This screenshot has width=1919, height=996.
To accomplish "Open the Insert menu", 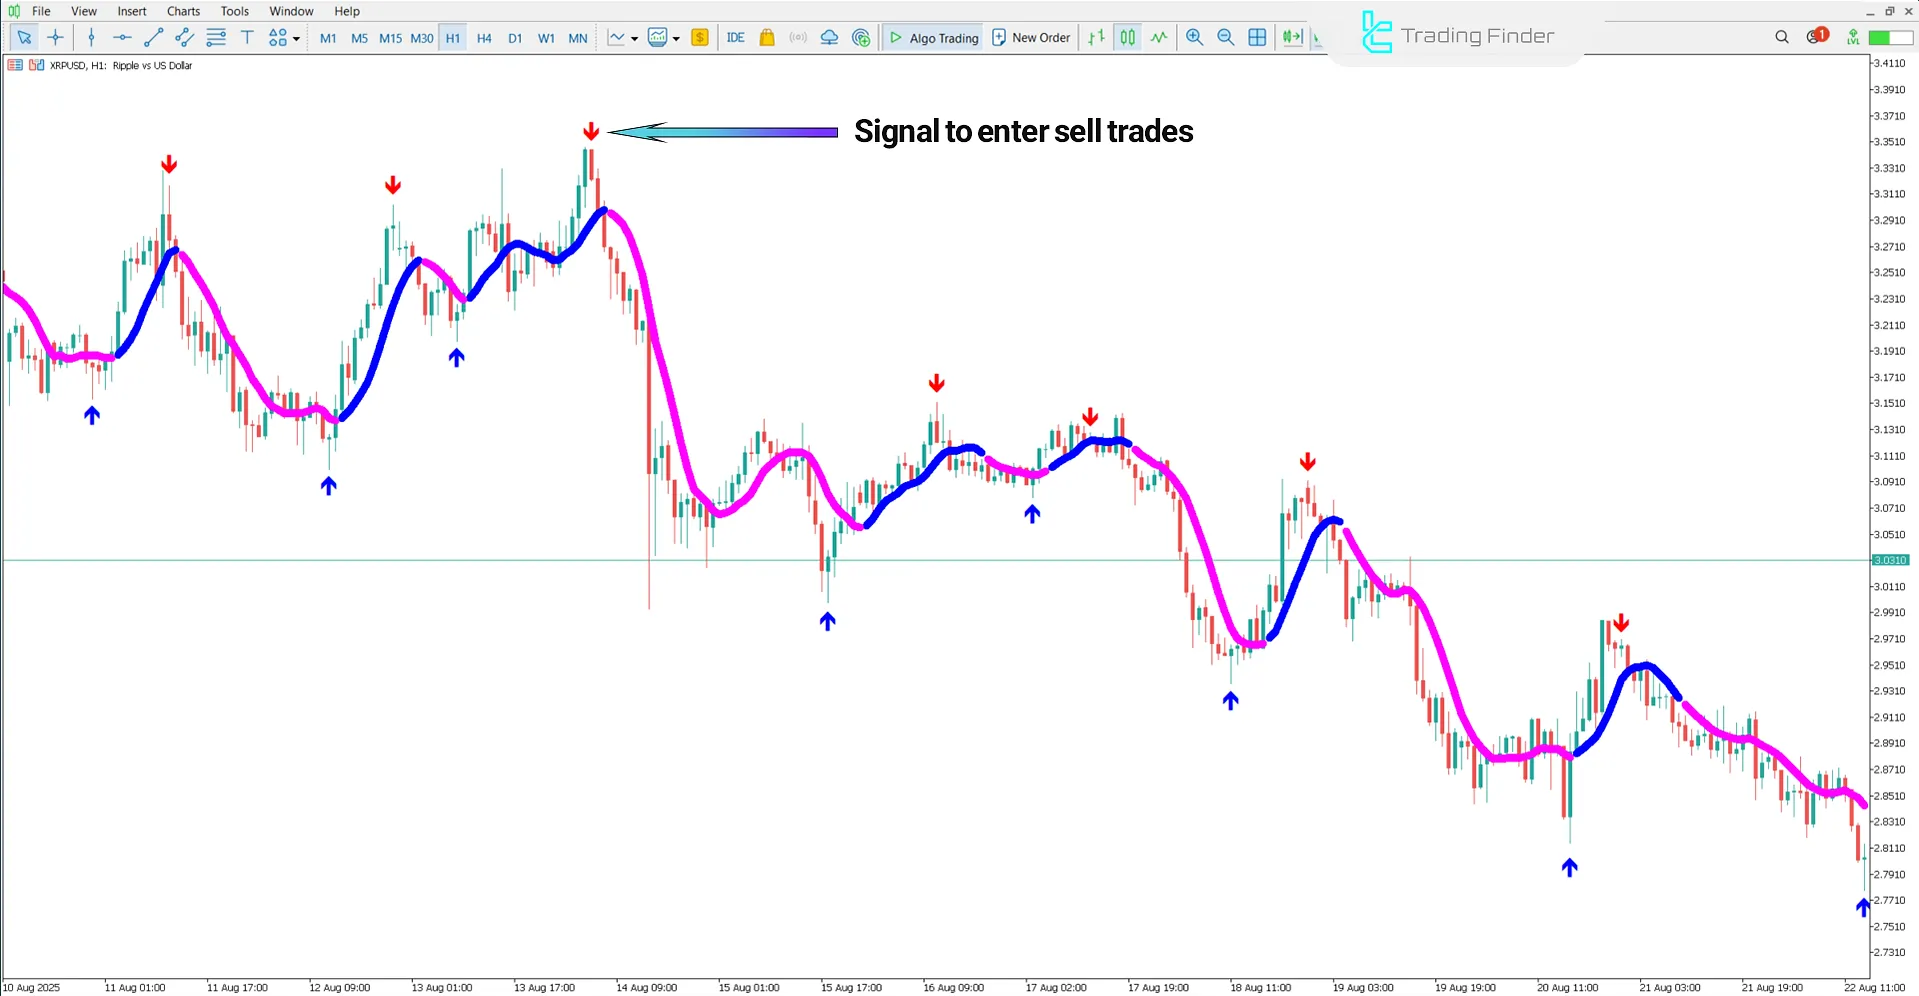I will [132, 11].
